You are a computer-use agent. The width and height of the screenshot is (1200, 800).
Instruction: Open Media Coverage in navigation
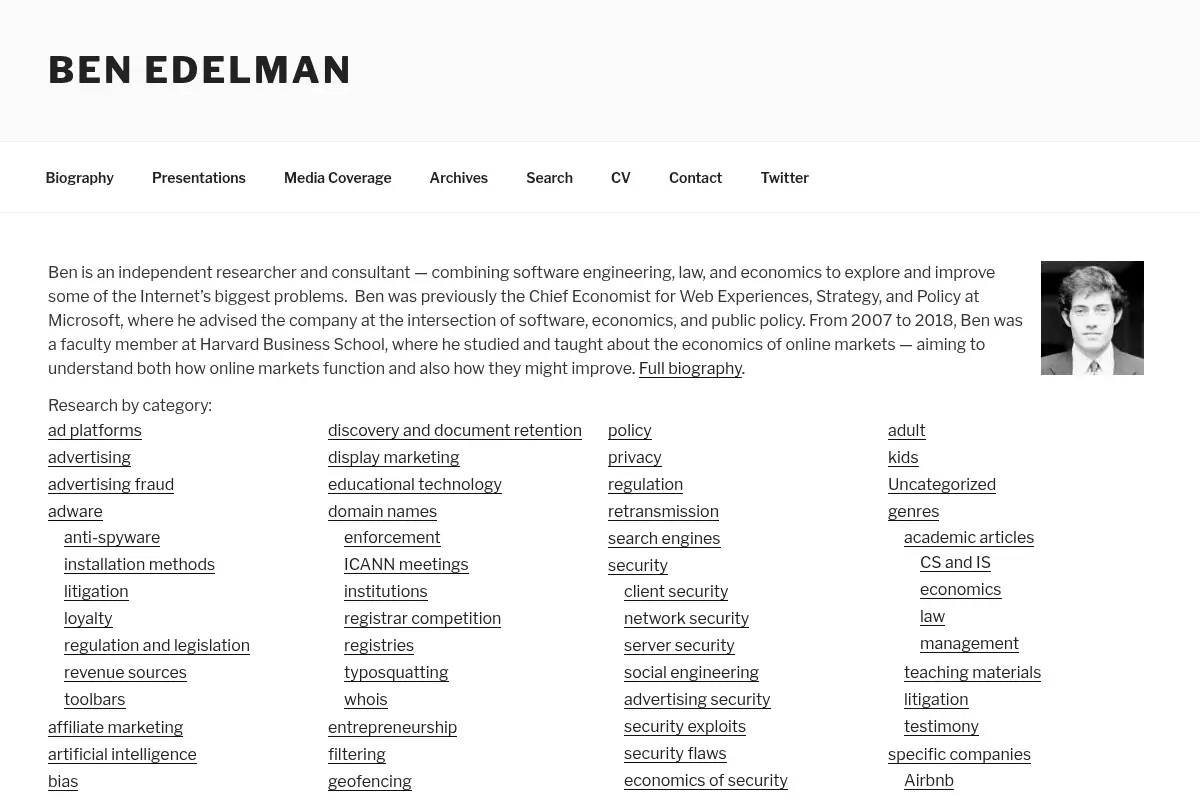337,177
